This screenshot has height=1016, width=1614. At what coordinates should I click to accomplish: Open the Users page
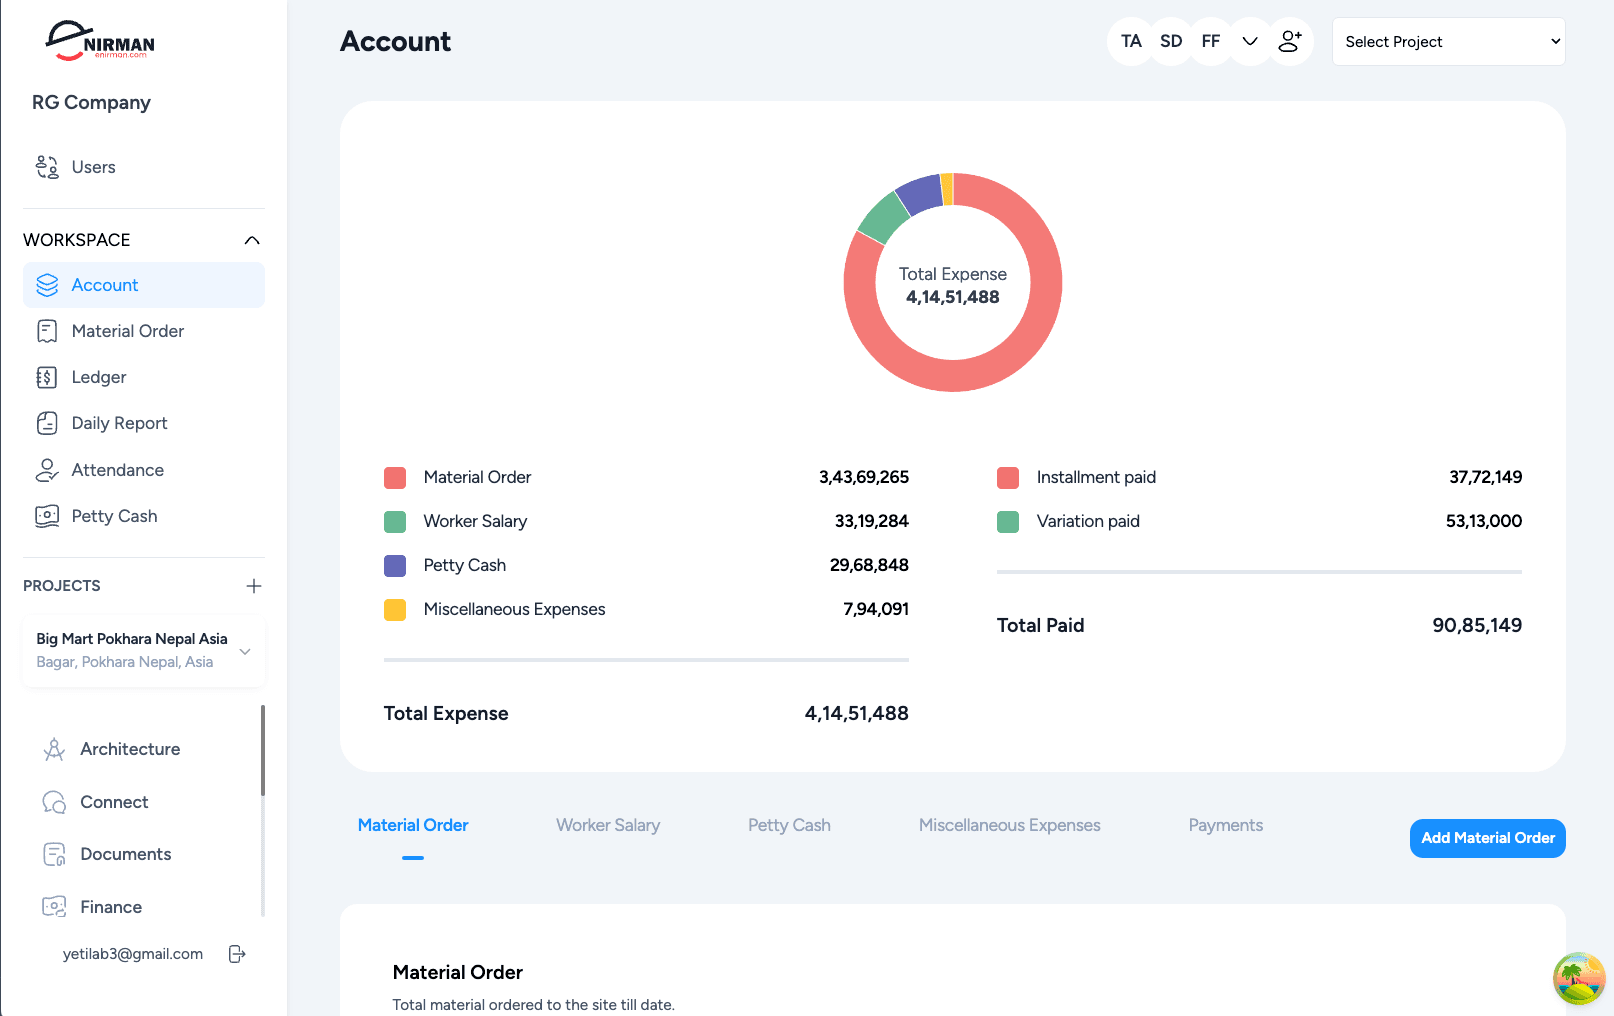click(x=93, y=167)
